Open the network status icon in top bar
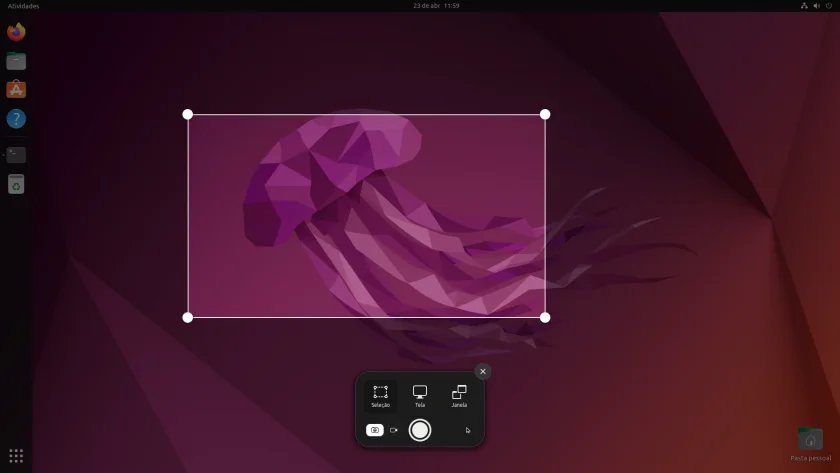 804,6
